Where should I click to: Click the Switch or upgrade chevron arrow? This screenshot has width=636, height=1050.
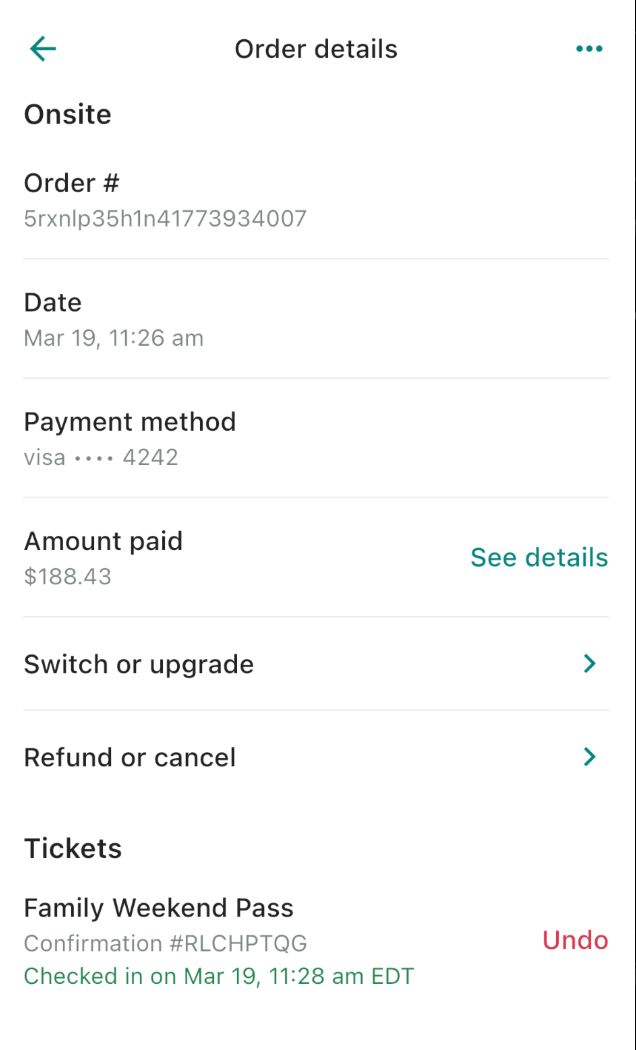click(590, 664)
